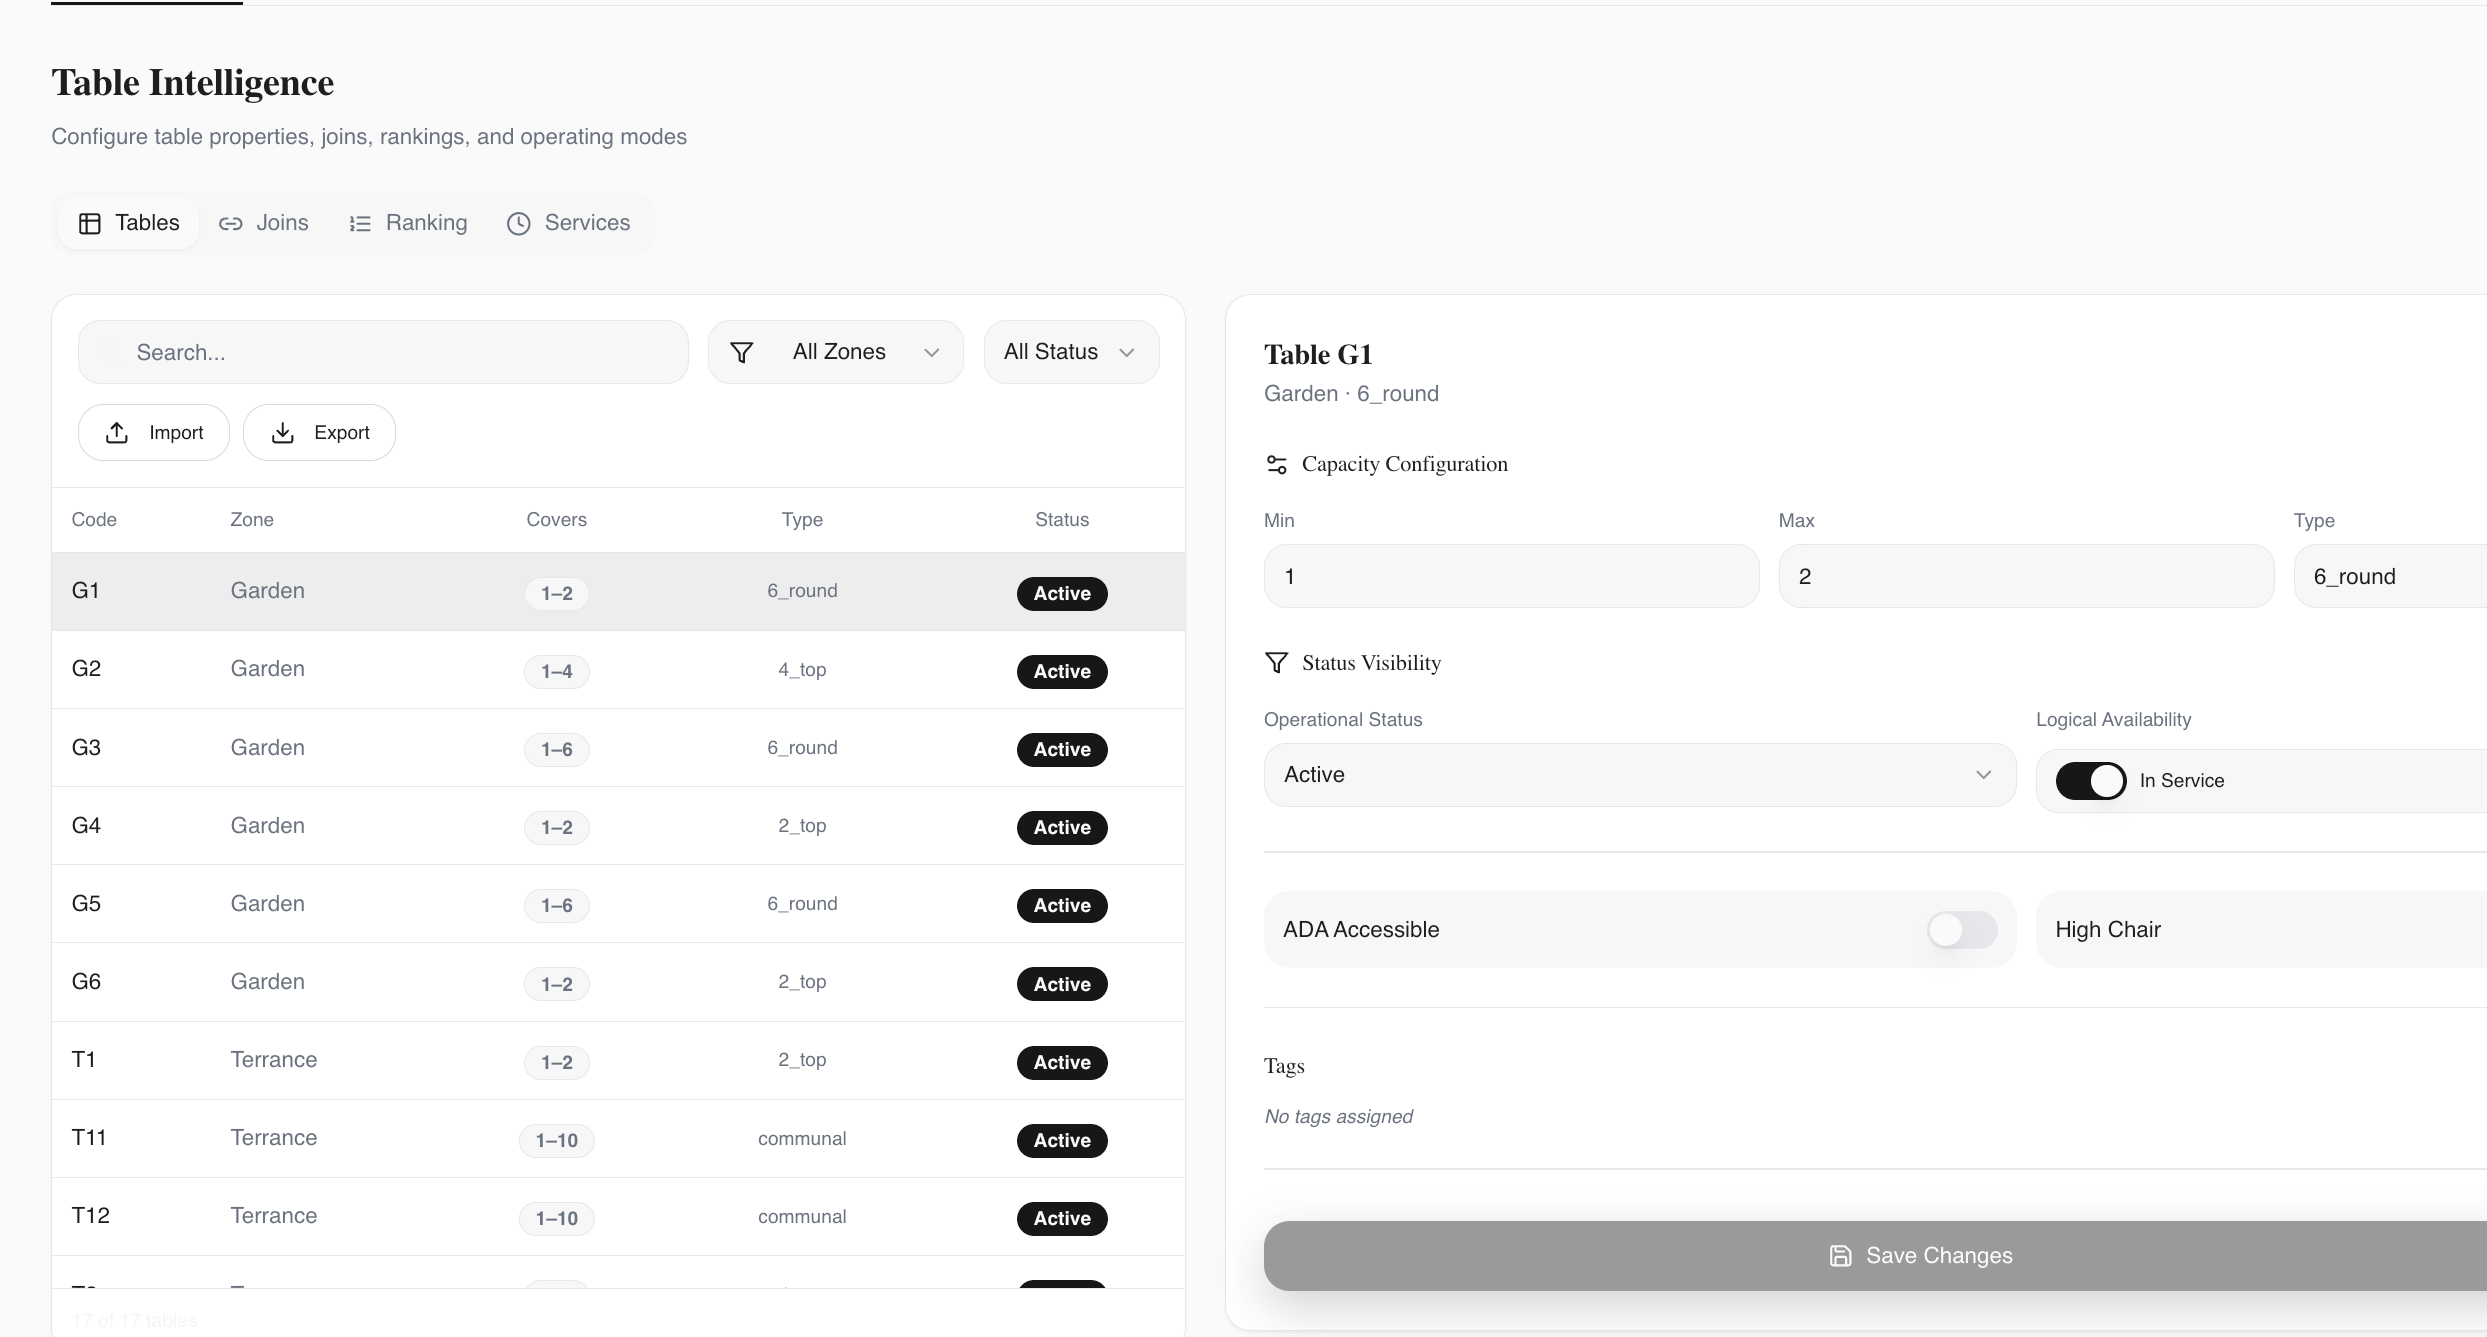This screenshot has height=1337, width=2487.
Task: Click the Max capacity input field
Action: pos(2025,576)
